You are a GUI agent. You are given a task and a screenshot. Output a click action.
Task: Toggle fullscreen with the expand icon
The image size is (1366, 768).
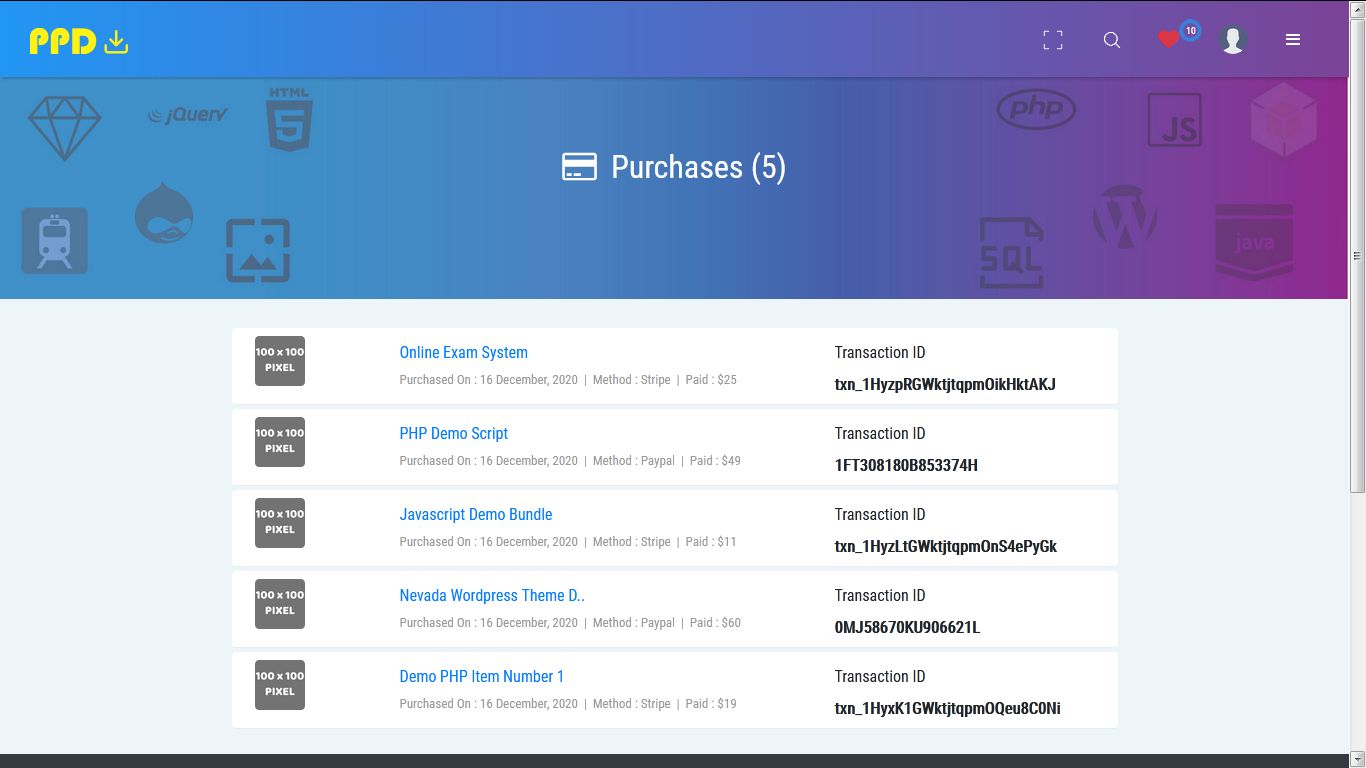coord(1052,39)
